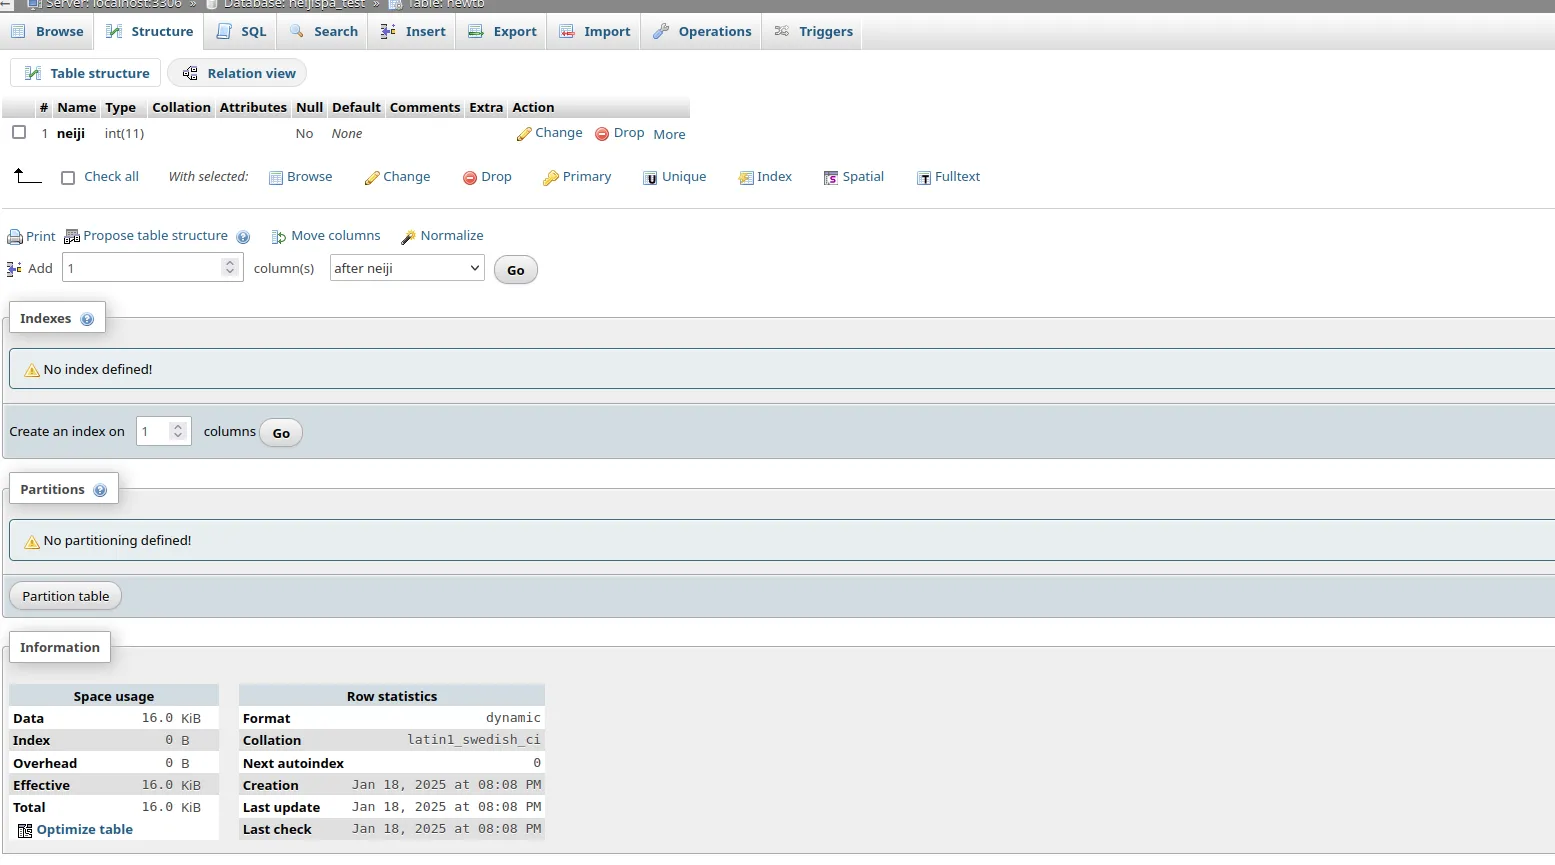Screen dimensions: 1555x865
Task: Click the Move columns link text
Action: [336, 235]
